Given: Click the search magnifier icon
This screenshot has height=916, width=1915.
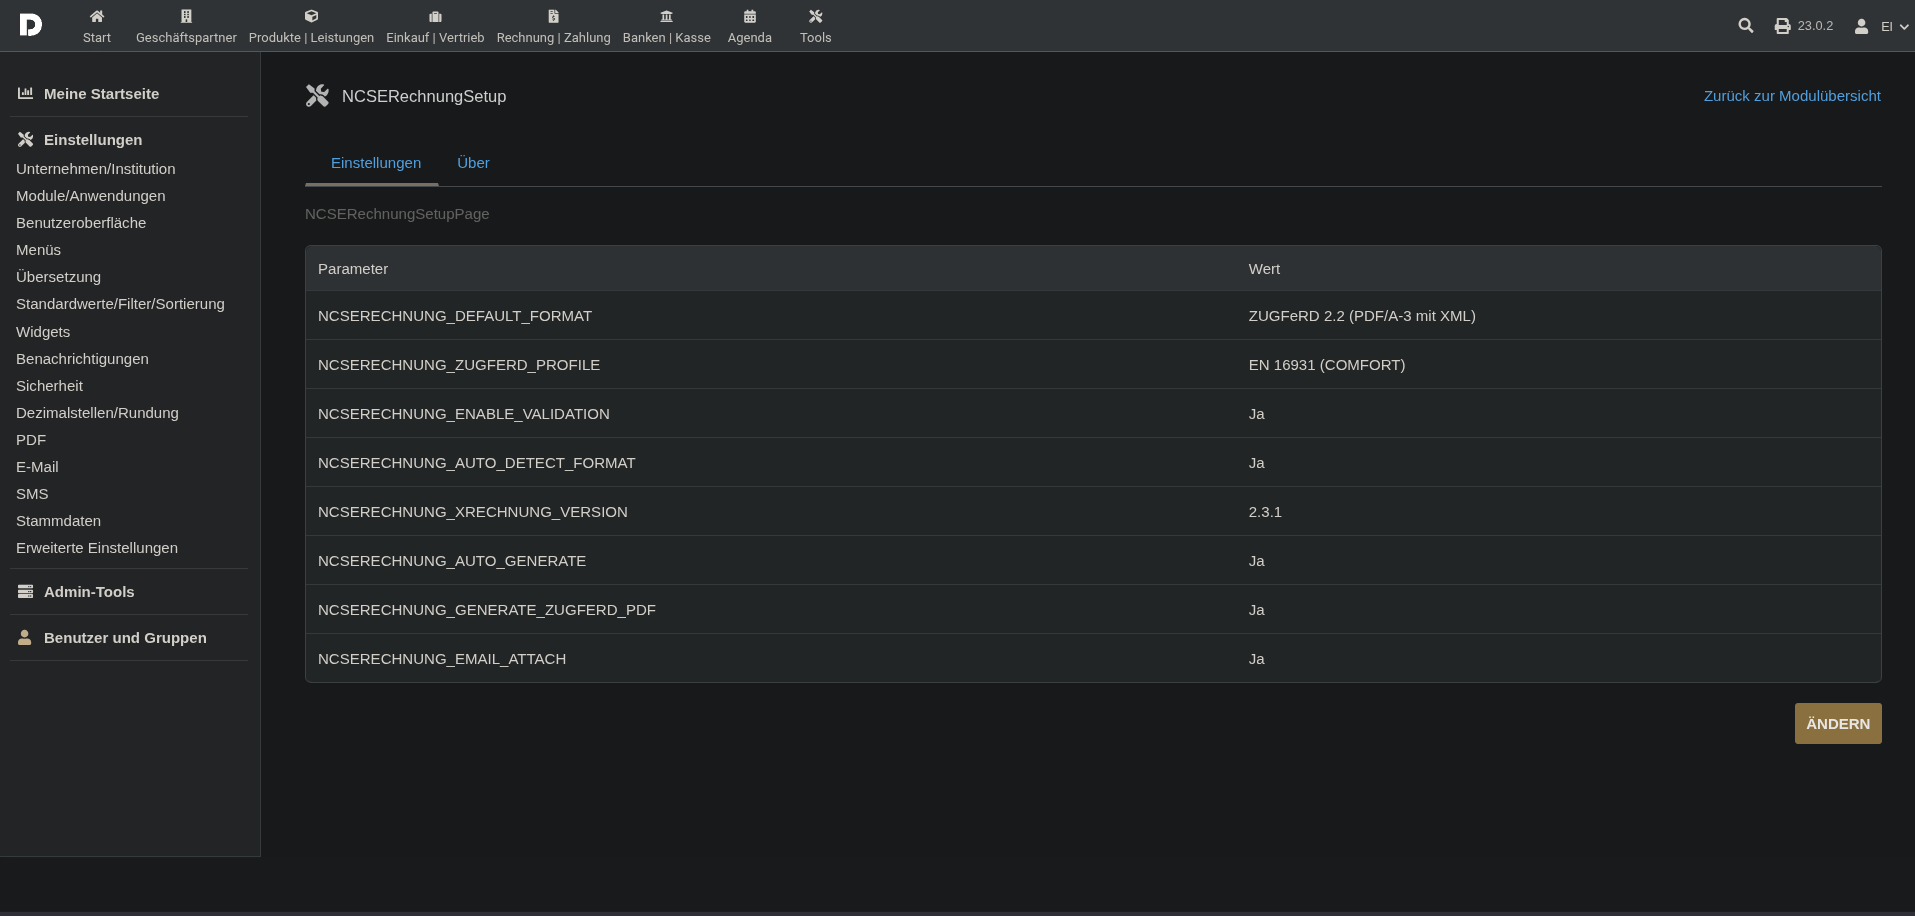Looking at the screenshot, I should point(1745,26).
